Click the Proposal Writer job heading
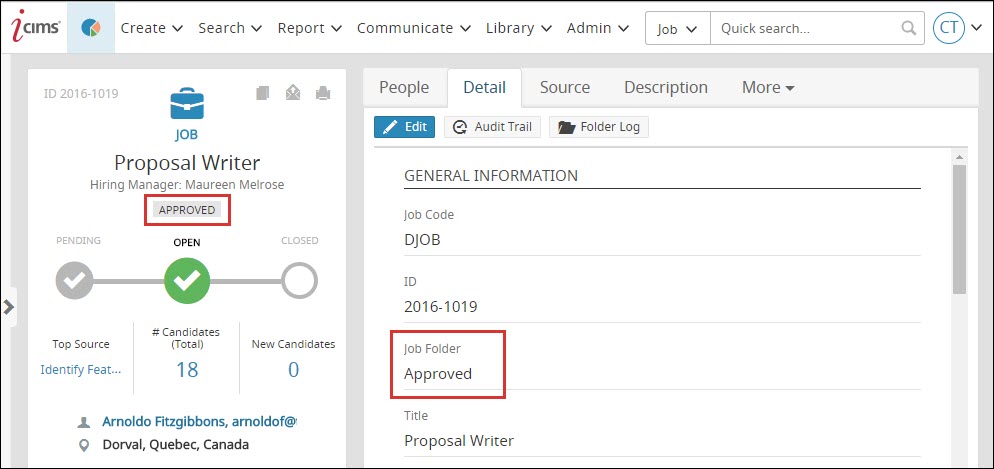The image size is (994, 469). tap(187, 163)
